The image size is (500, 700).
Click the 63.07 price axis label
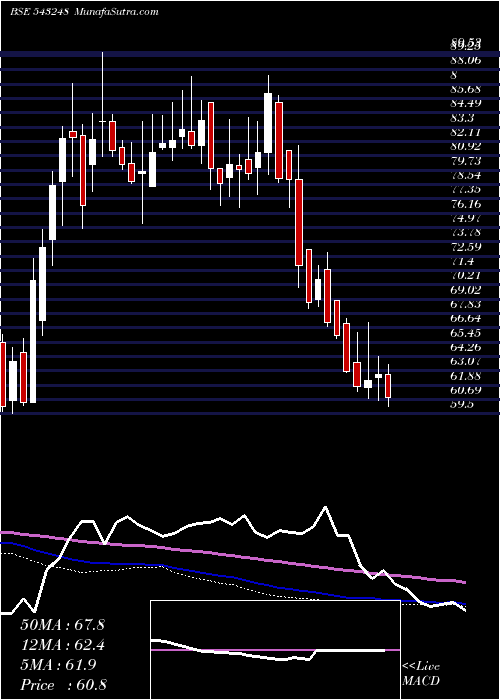tap(465, 361)
